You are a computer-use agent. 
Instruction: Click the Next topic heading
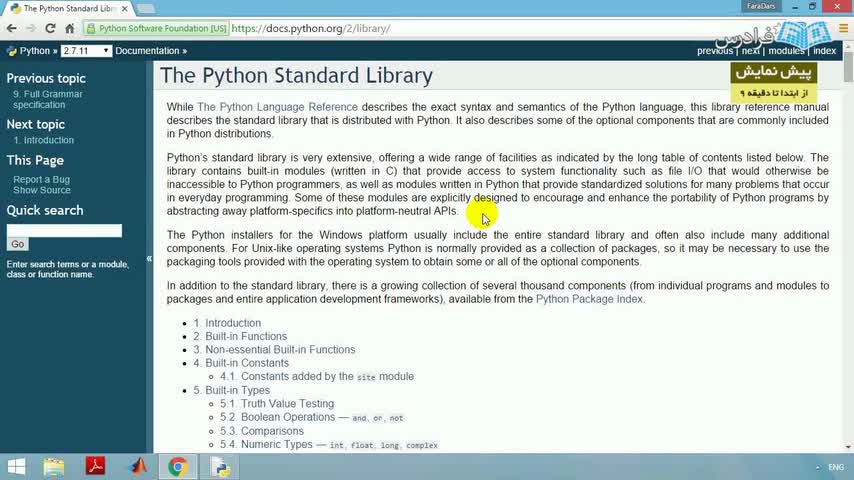pos(35,124)
